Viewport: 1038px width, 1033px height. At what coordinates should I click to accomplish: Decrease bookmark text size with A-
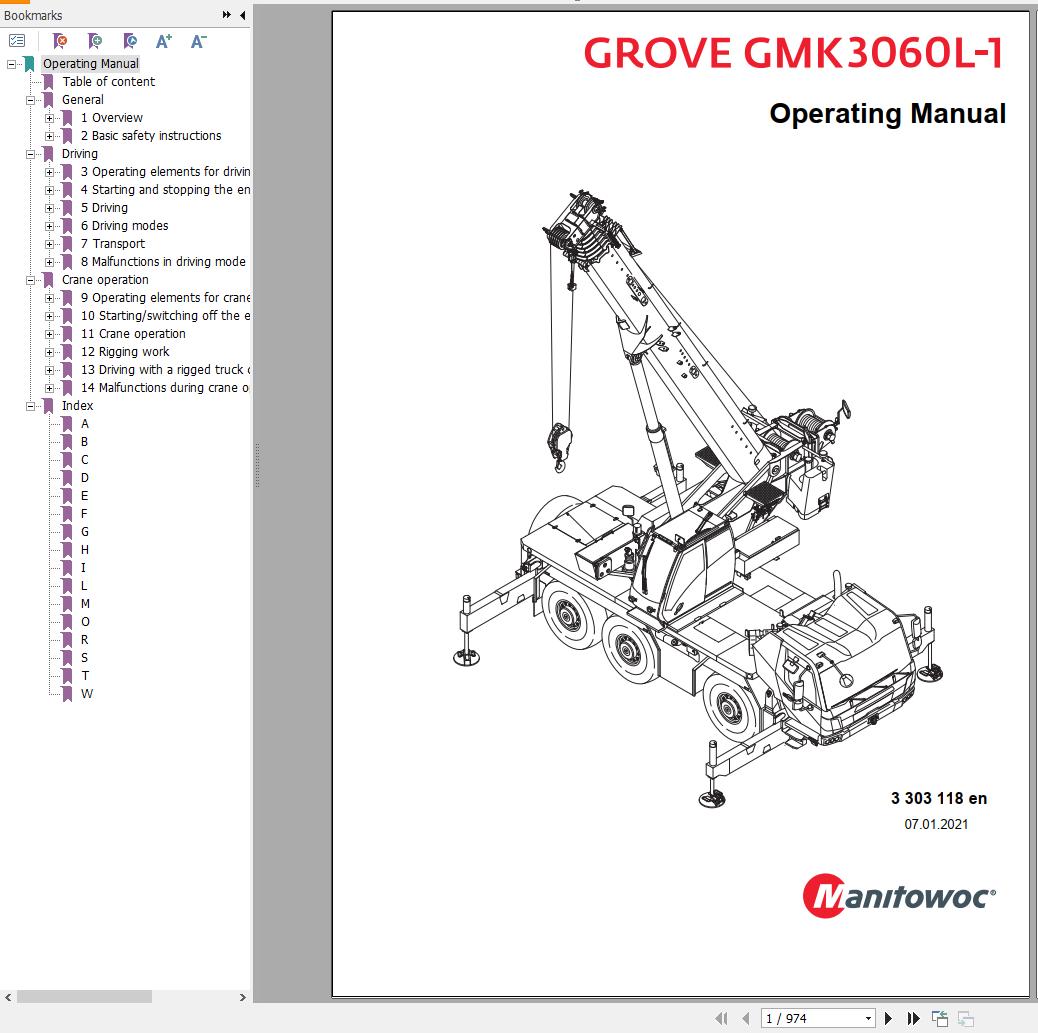pos(198,41)
